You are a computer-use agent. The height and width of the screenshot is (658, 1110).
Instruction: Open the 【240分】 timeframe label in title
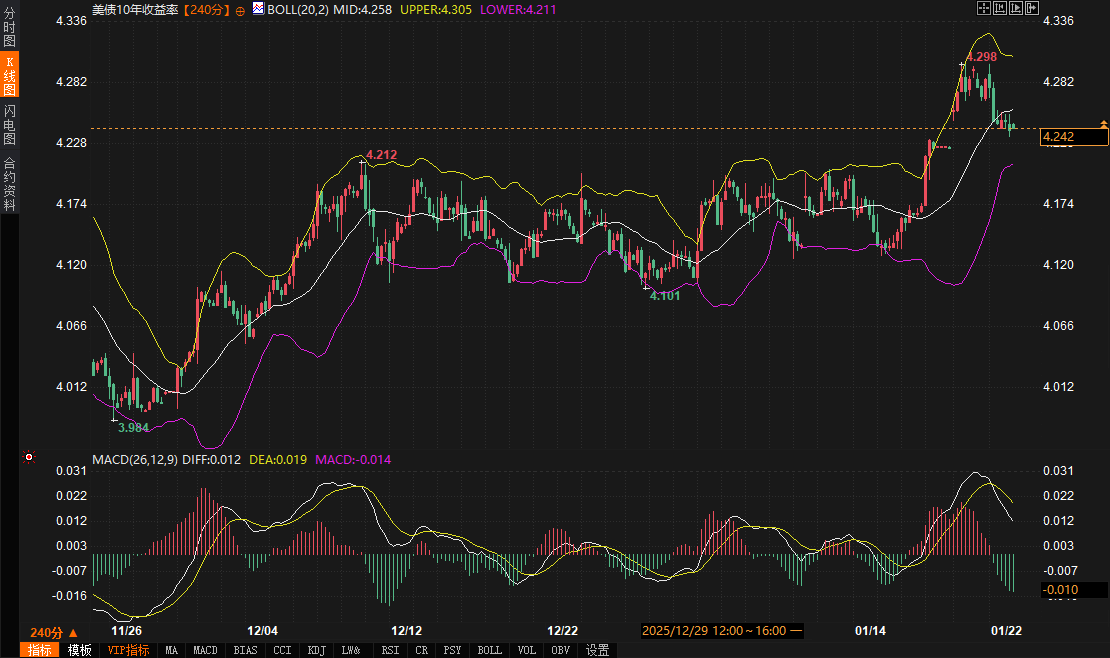207,9
